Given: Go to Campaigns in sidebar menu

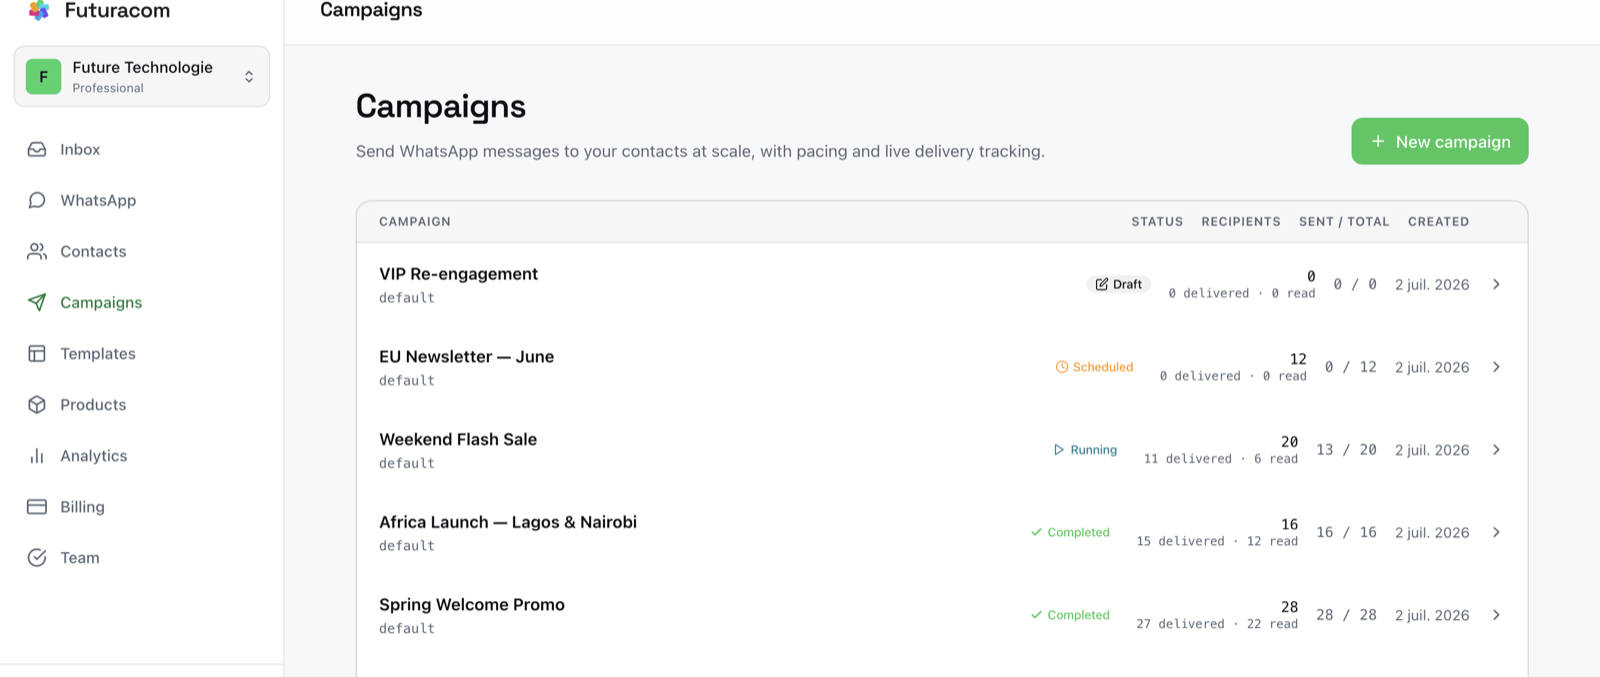Looking at the screenshot, I should click(x=101, y=302).
